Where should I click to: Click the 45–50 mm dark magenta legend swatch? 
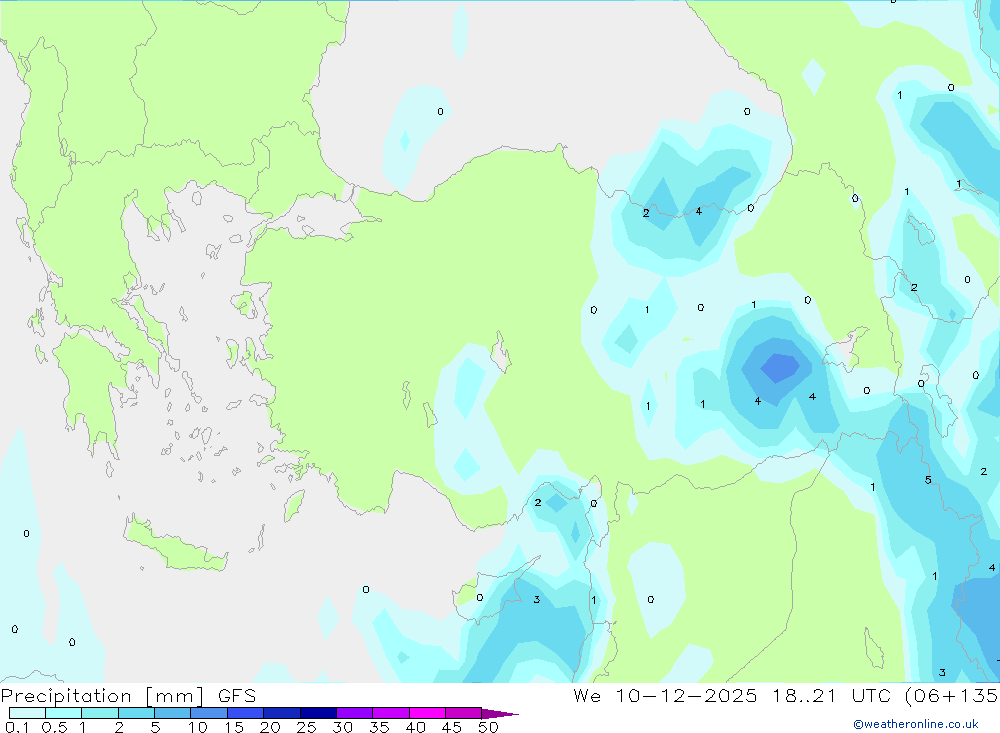(464, 713)
